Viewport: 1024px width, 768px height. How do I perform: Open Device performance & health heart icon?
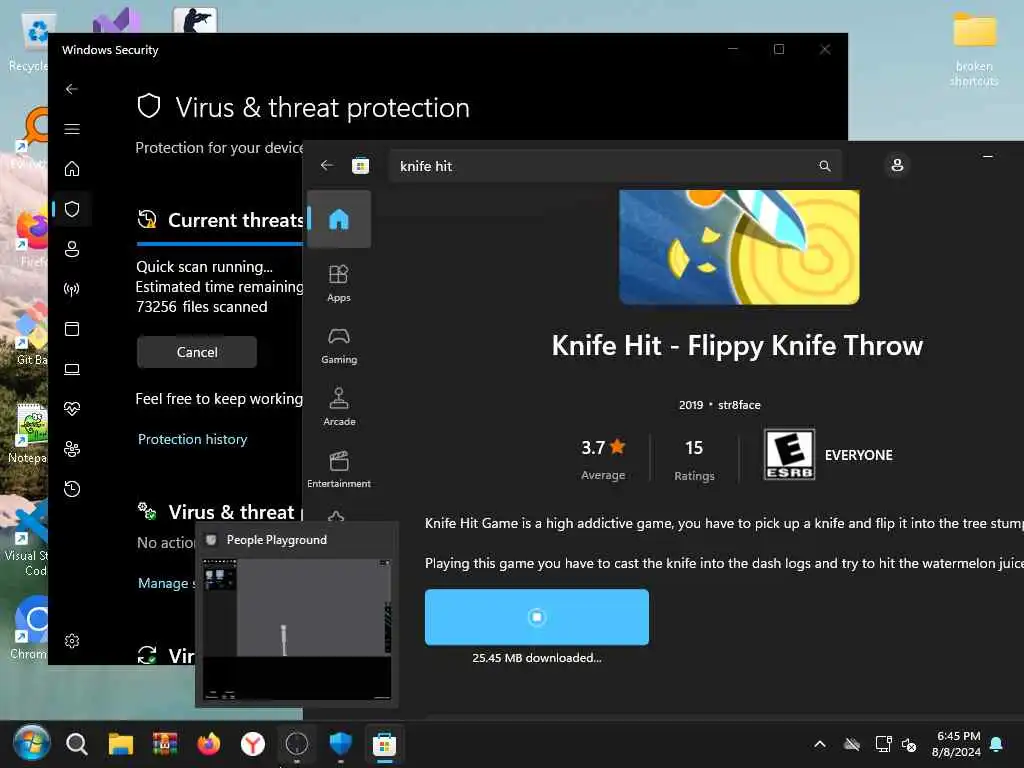[72, 409]
